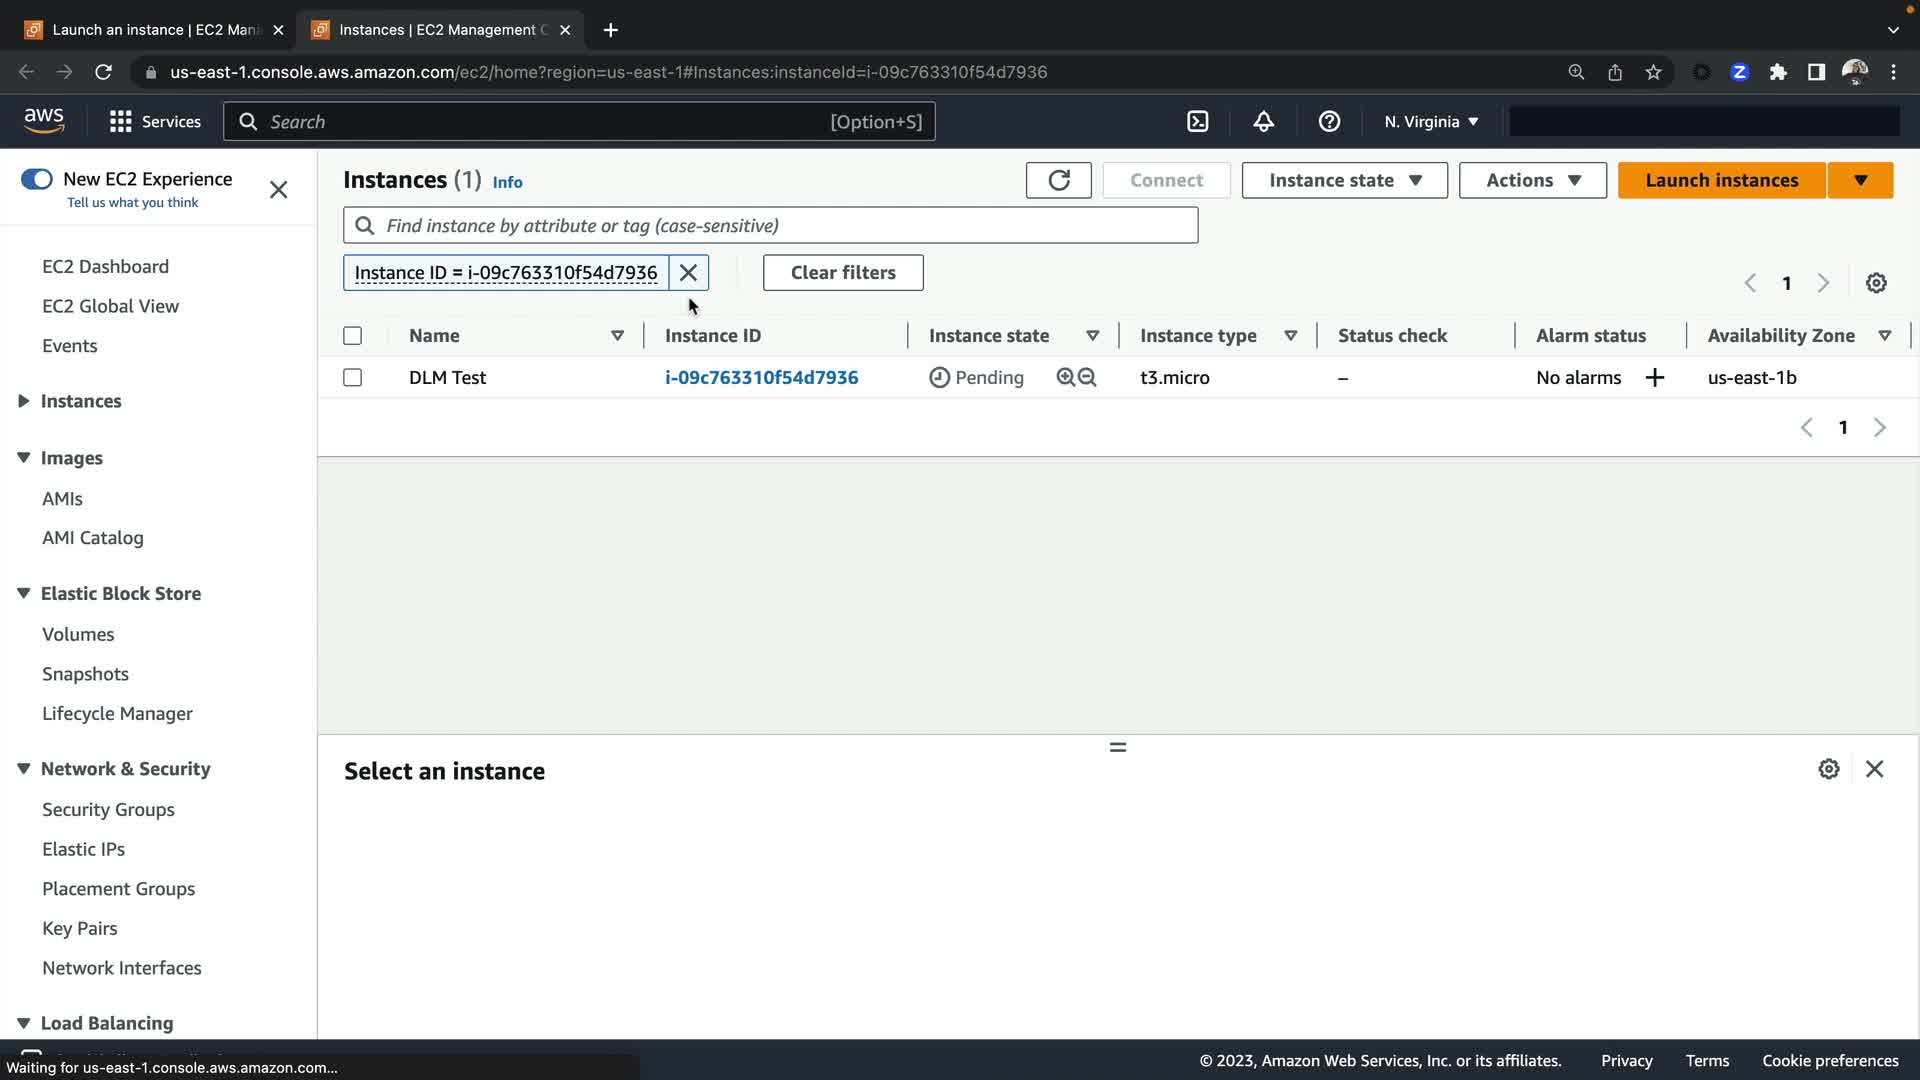The image size is (1920, 1080).
Task: Open instances table preferences gear
Action: coord(1876,283)
